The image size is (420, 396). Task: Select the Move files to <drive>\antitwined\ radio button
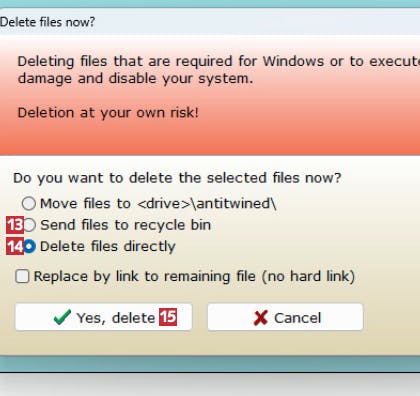click(x=29, y=203)
